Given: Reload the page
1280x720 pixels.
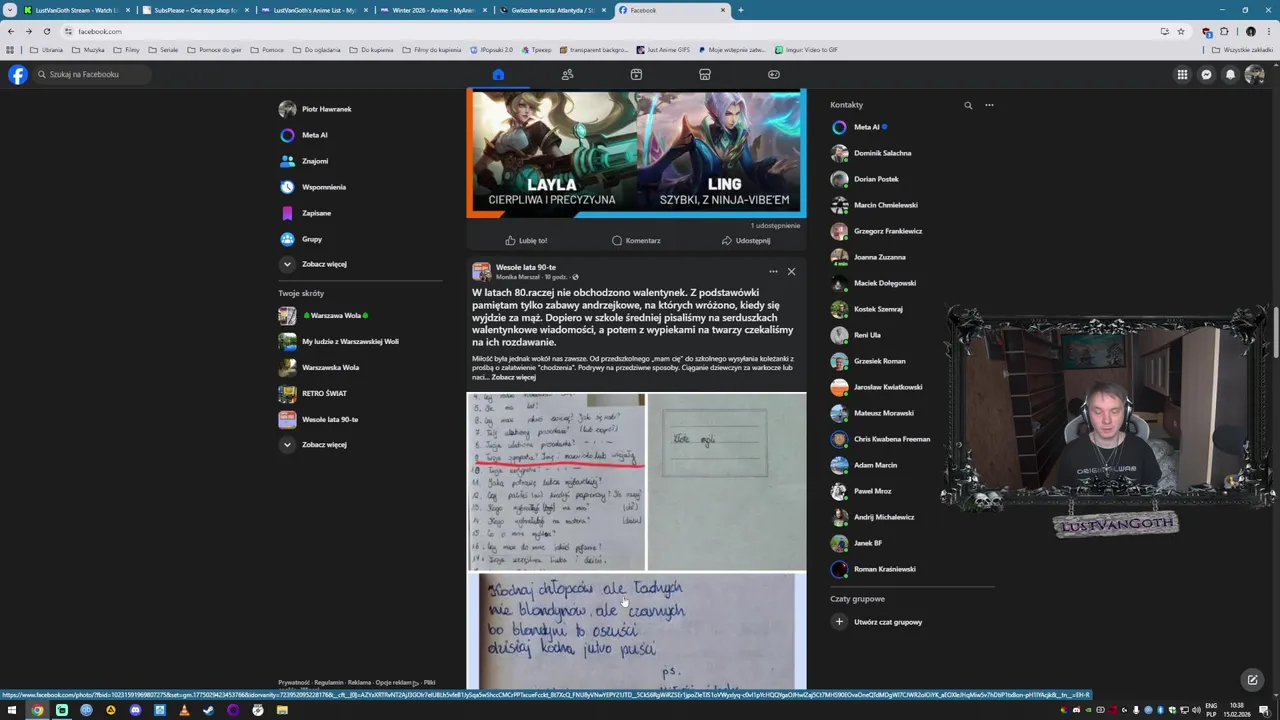Looking at the screenshot, I should 46,31.
